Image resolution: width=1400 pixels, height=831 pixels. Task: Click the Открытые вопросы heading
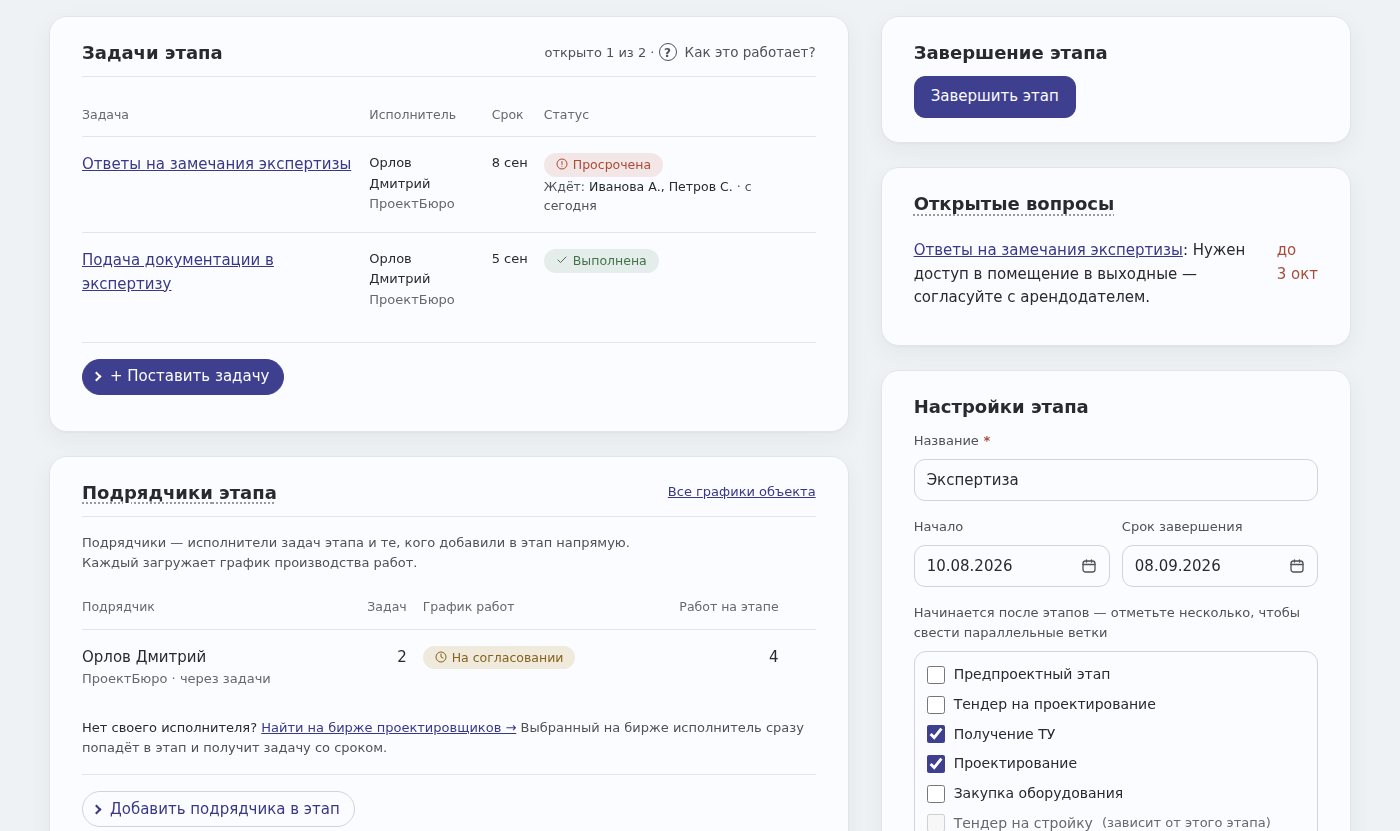[1014, 204]
